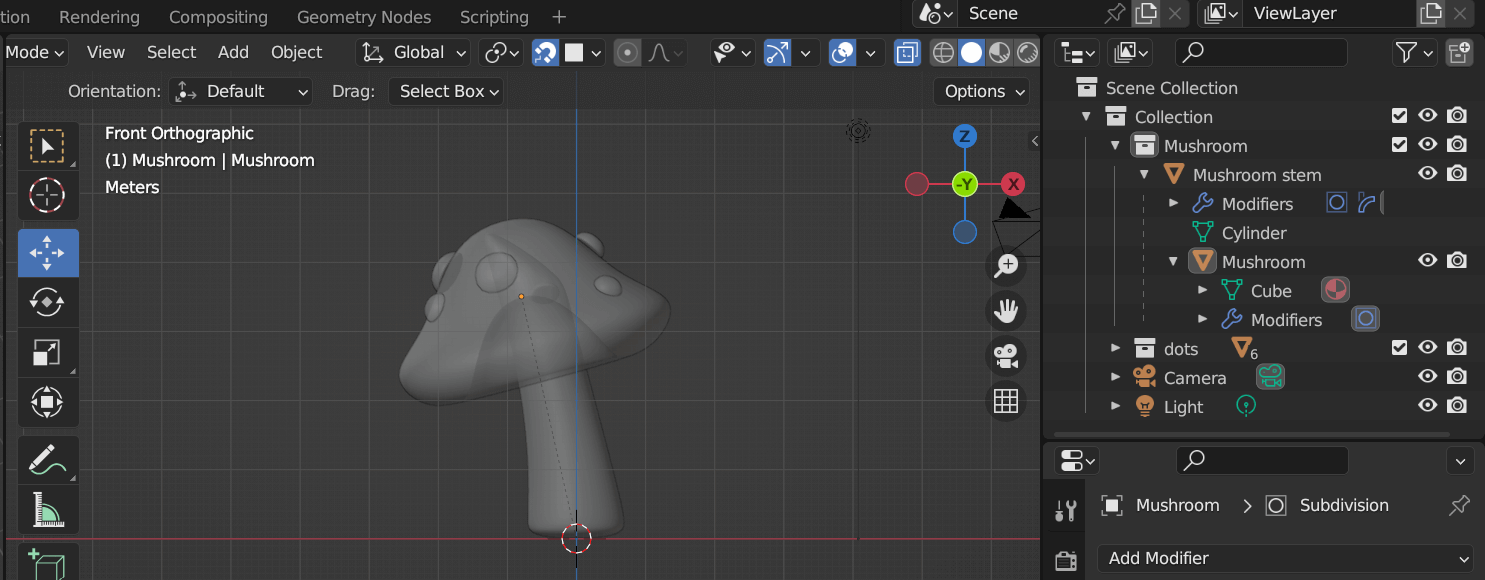Toggle snapping magnet button
The width and height of the screenshot is (1485, 580).
click(545, 52)
